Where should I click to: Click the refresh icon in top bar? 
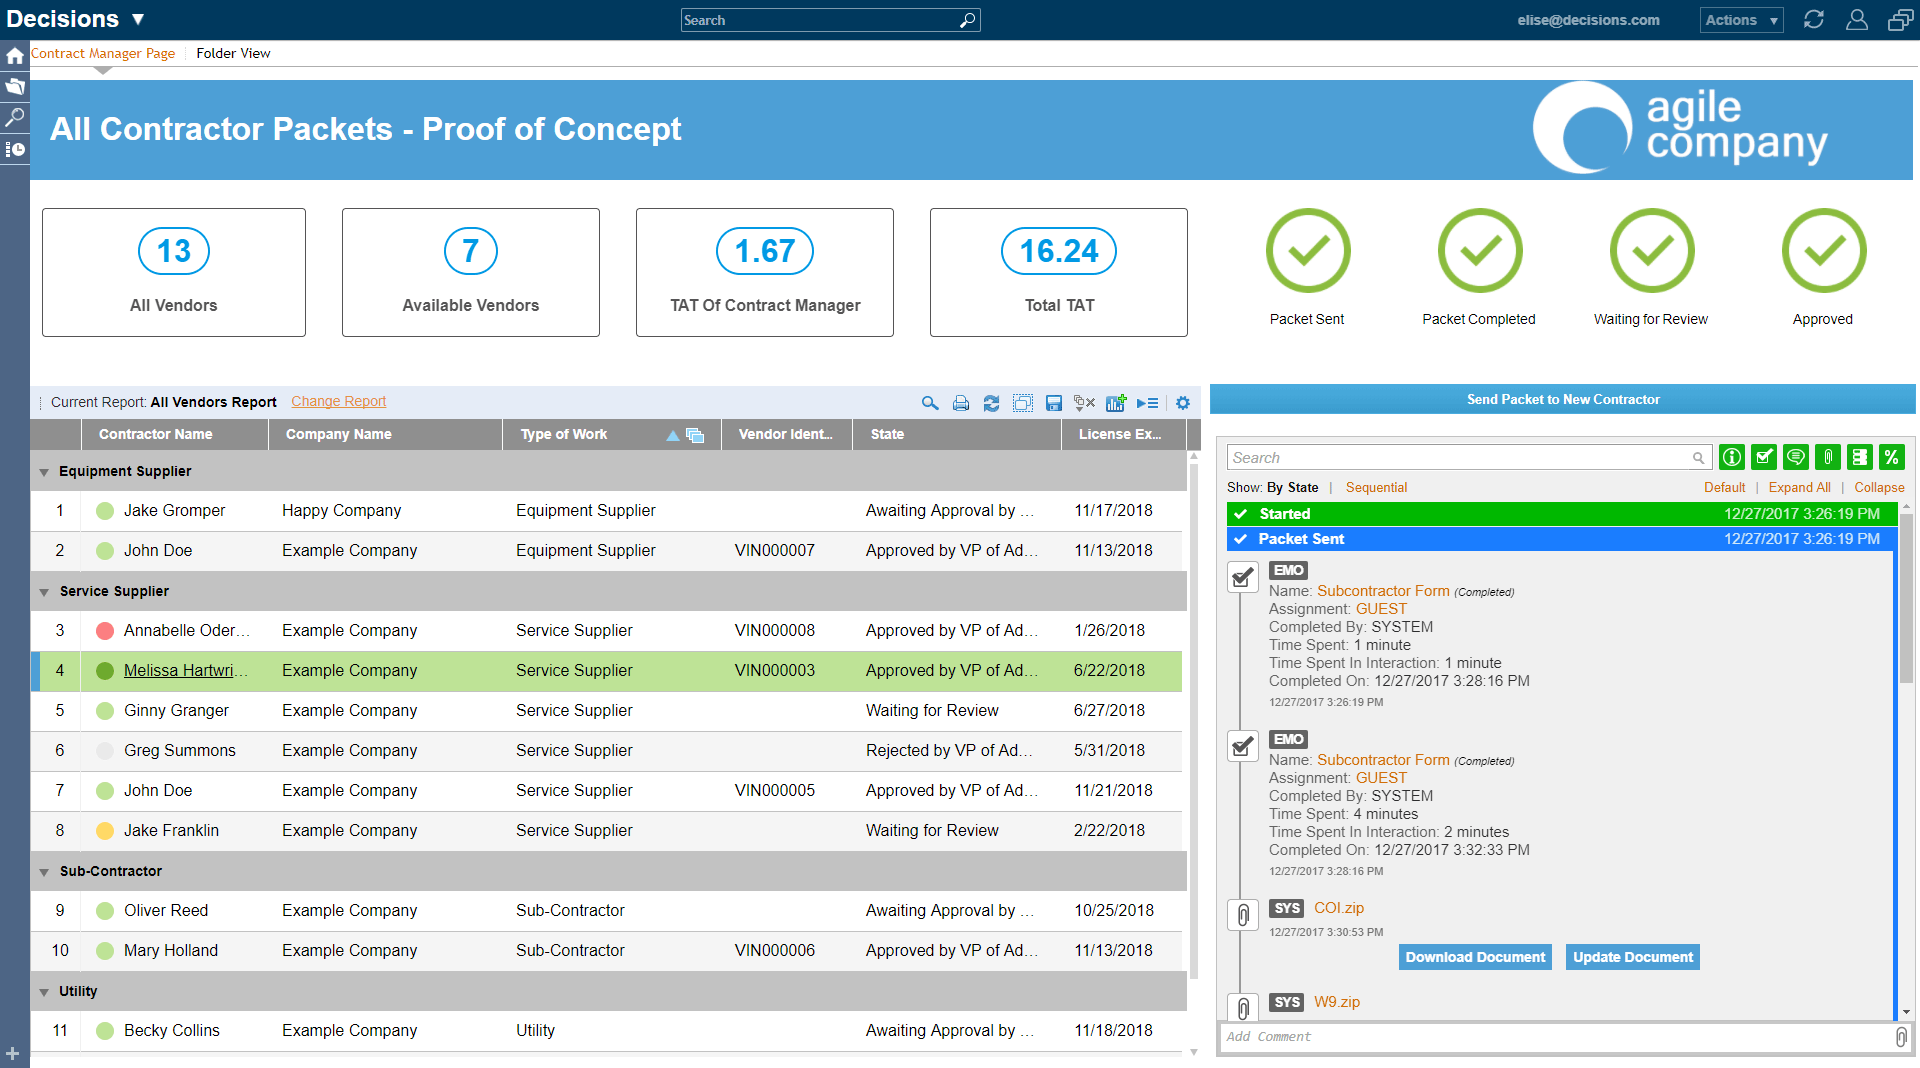tap(1814, 20)
